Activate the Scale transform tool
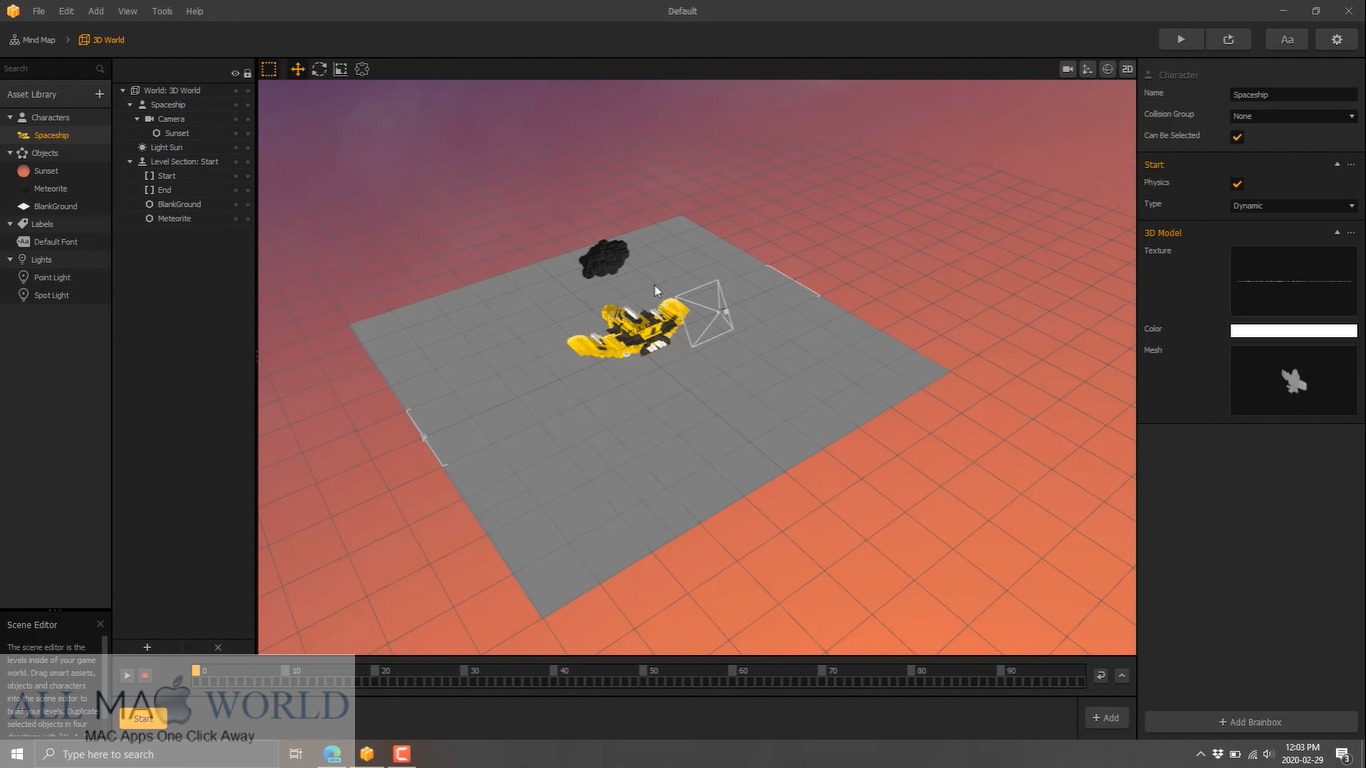This screenshot has width=1366, height=768. click(340, 69)
